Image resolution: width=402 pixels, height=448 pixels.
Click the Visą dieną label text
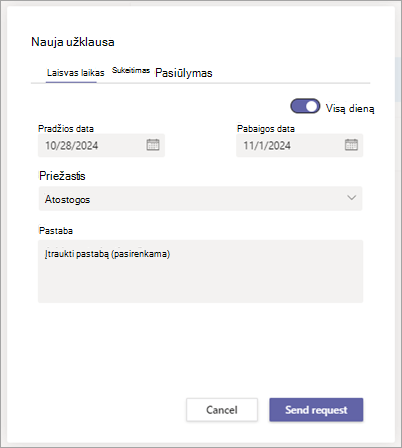tap(350, 108)
